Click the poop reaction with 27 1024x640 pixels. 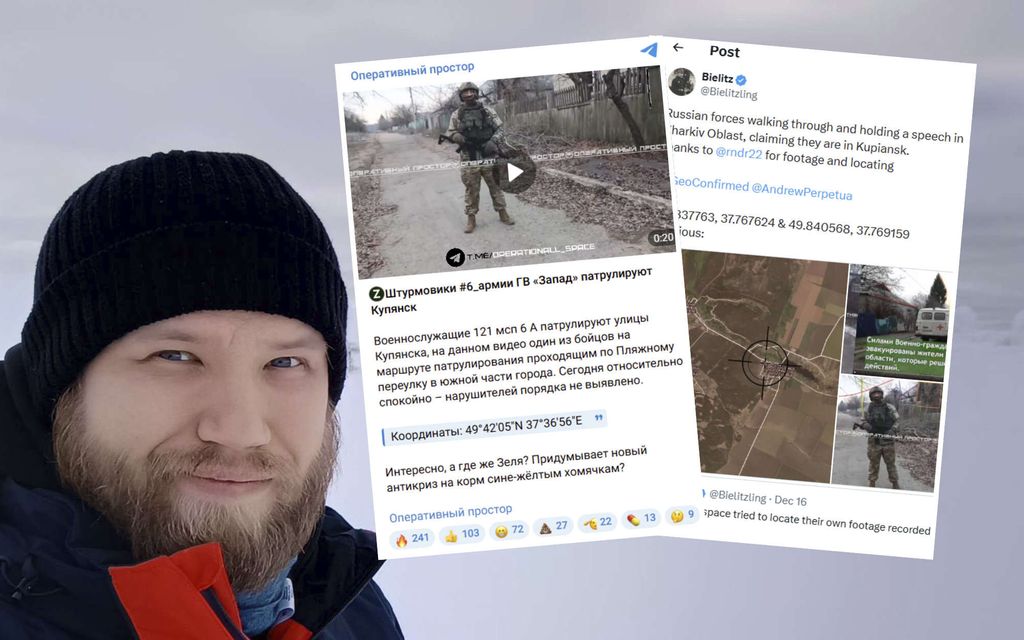[x=552, y=526]
